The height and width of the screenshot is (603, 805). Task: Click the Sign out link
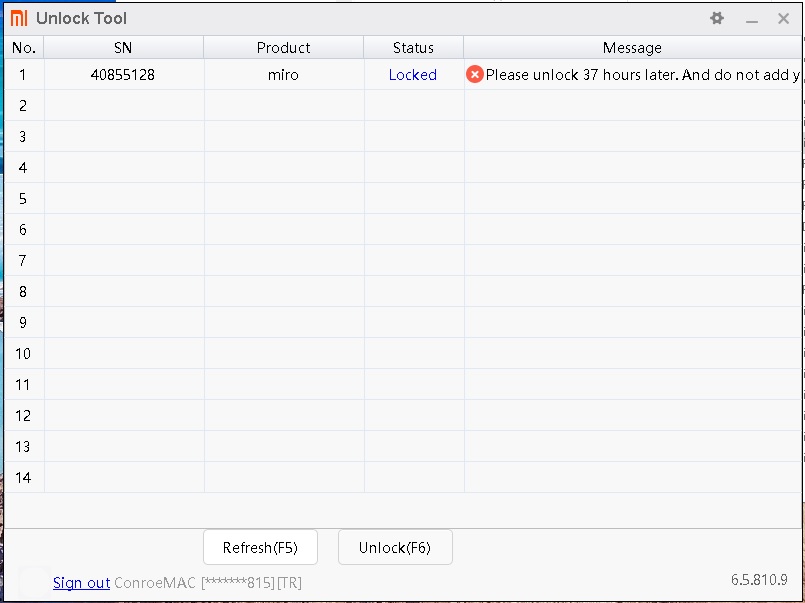(x=81, y=583)
